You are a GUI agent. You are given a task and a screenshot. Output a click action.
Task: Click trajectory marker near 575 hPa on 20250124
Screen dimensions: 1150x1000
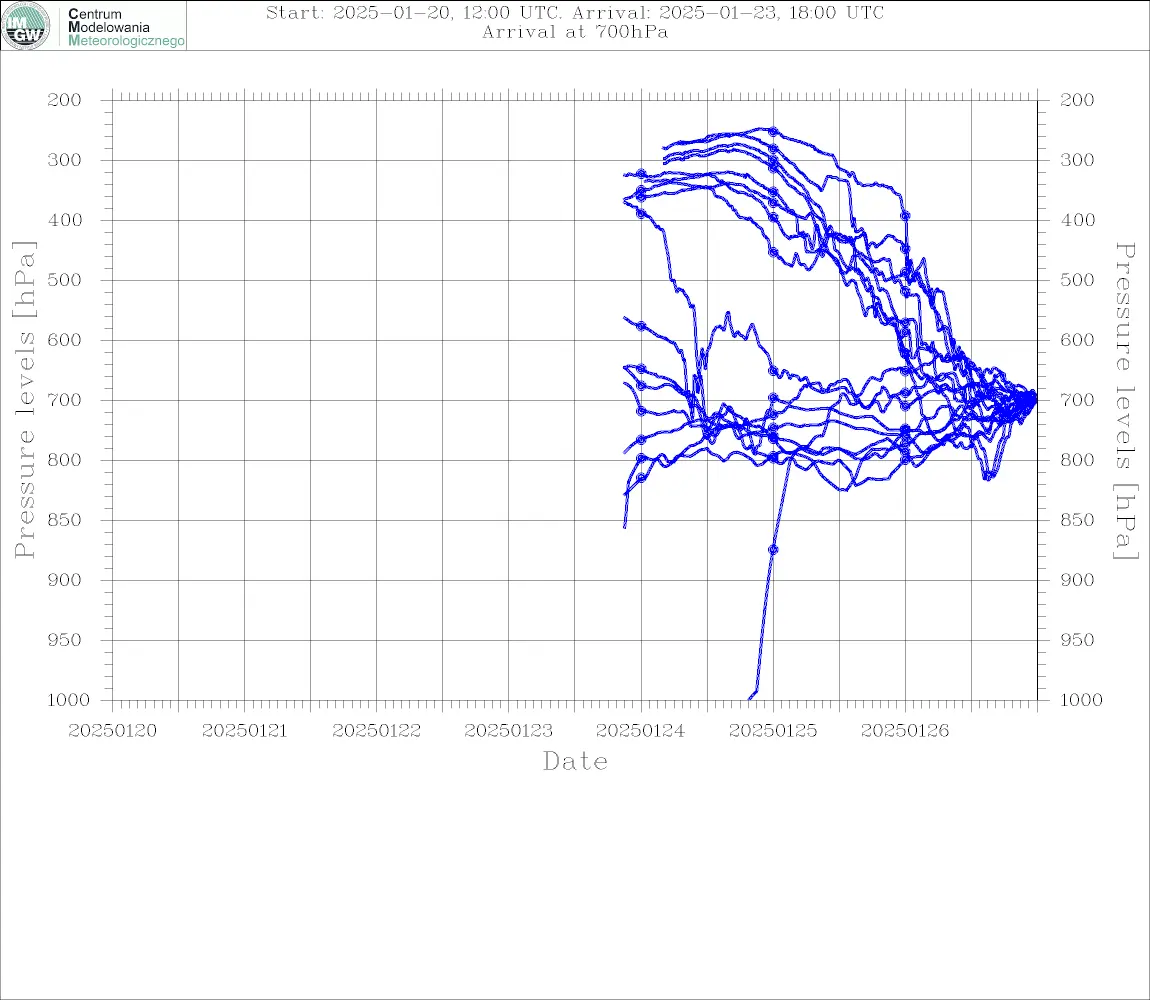click(x=641, y=326)
